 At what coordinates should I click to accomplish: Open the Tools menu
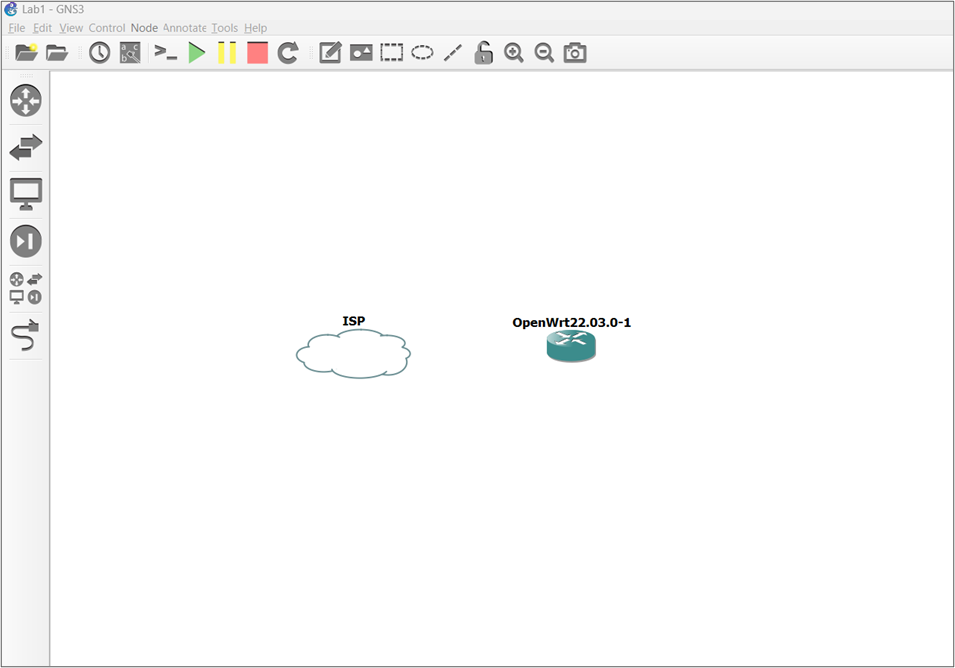pyautogui.click(x=225, y=28)
